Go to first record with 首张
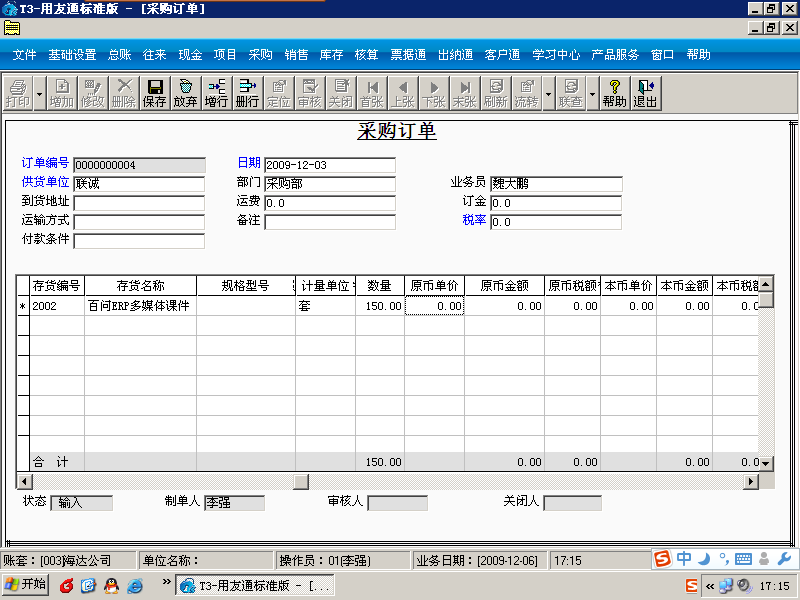 click(372, 93)
